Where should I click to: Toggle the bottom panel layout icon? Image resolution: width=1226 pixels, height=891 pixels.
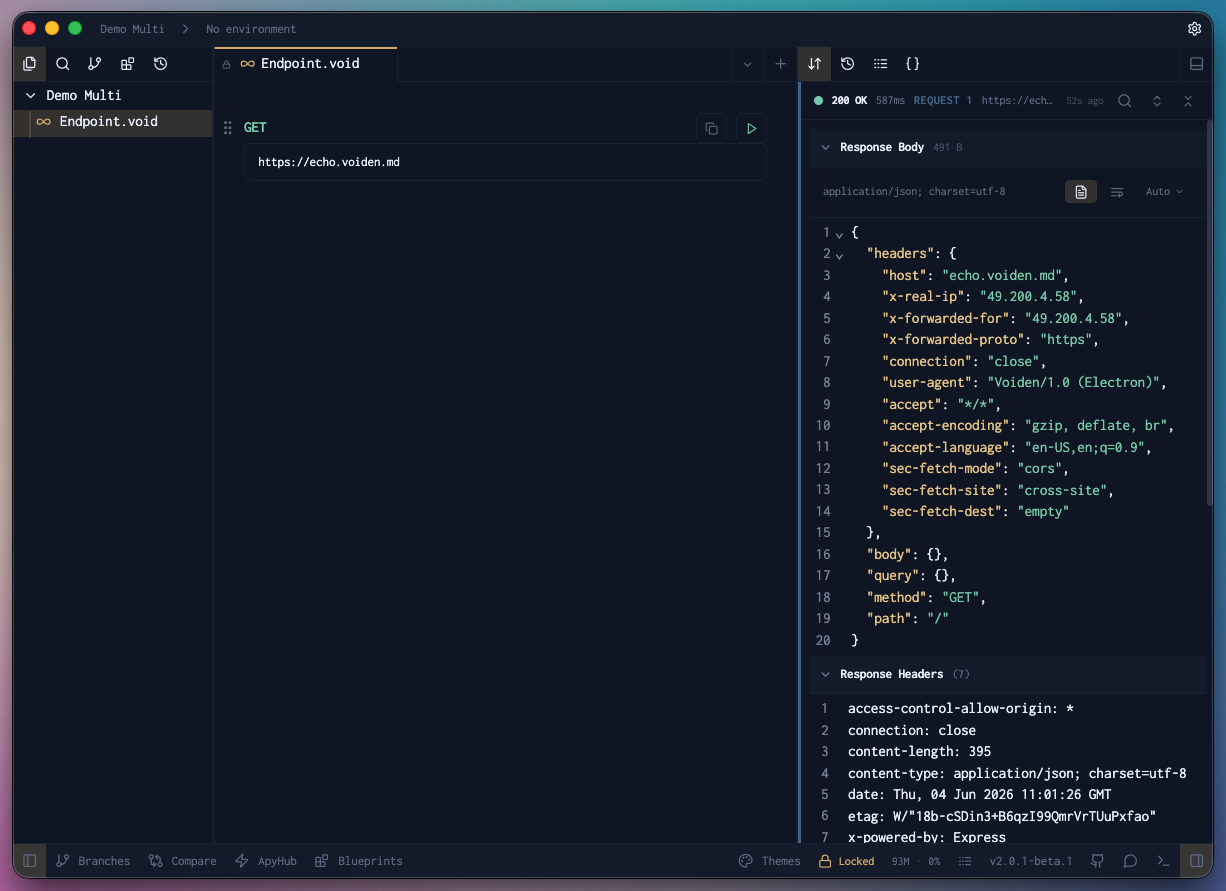[x=1196, y=64]
